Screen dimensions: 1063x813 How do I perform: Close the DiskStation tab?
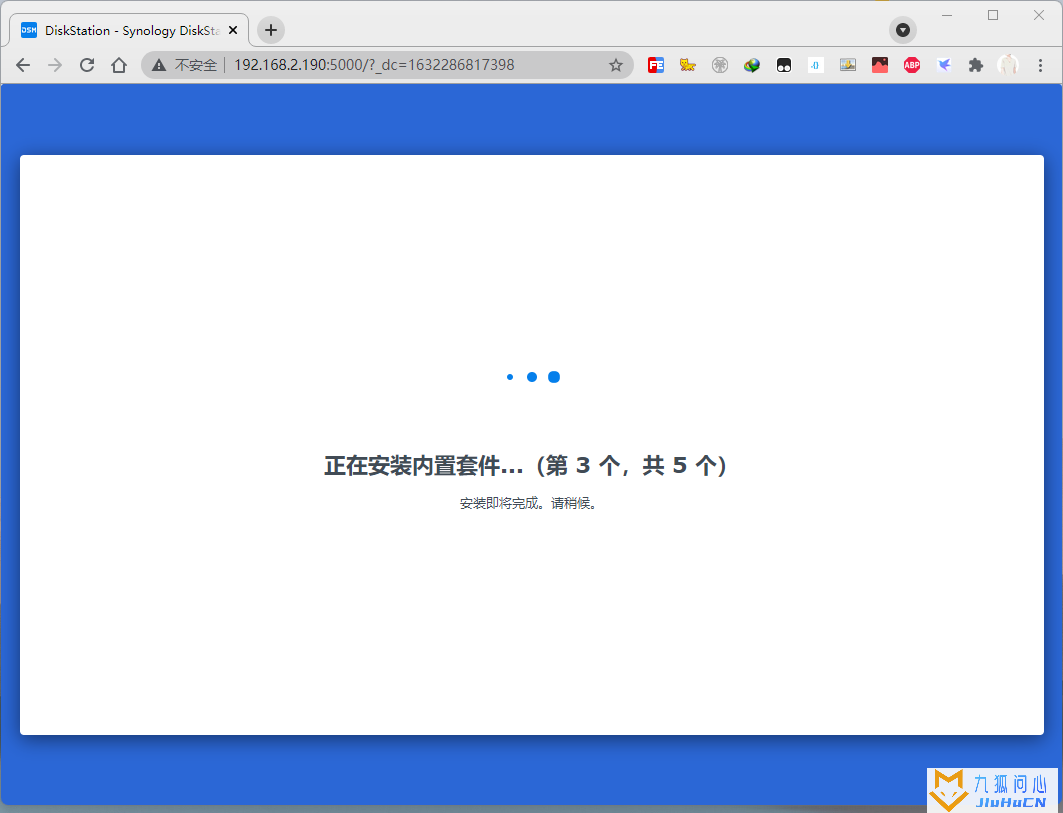tap(233, 30)
